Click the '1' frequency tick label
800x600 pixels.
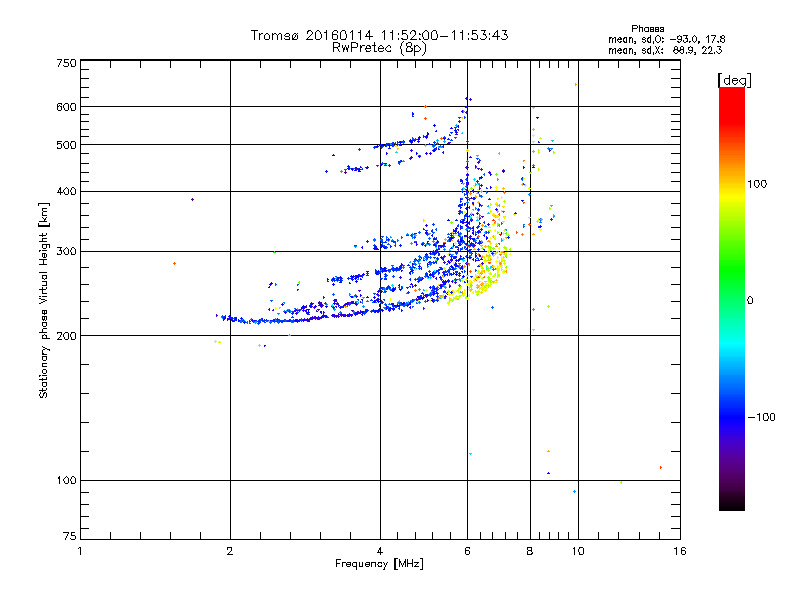[80, 551]
